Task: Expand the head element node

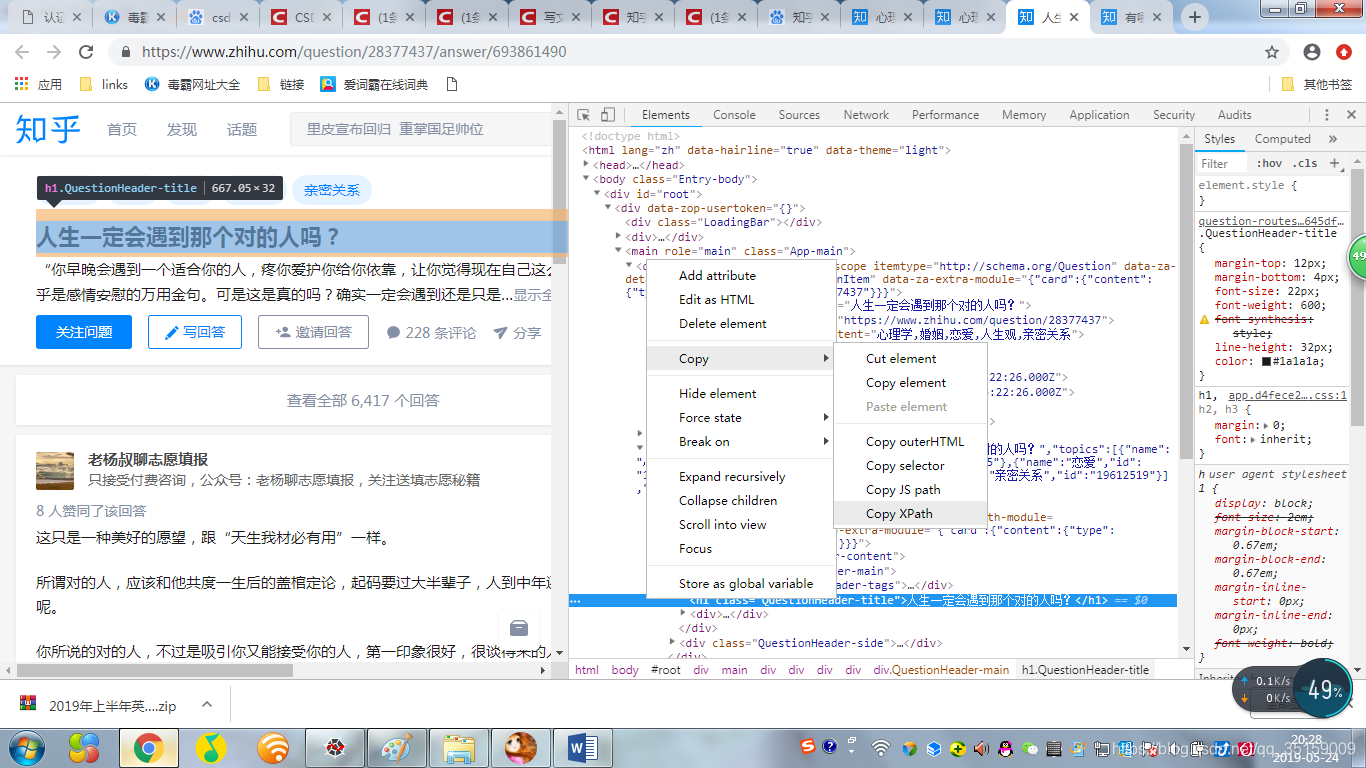Action: pos(587,165)
